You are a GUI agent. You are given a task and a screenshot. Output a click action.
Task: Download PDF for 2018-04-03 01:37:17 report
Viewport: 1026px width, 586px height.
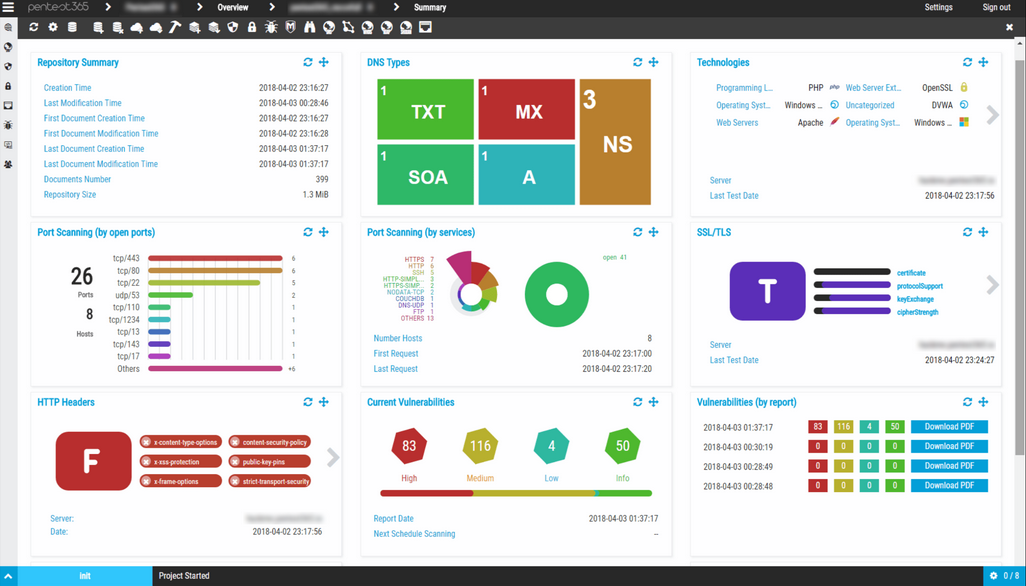pos(949,427)
